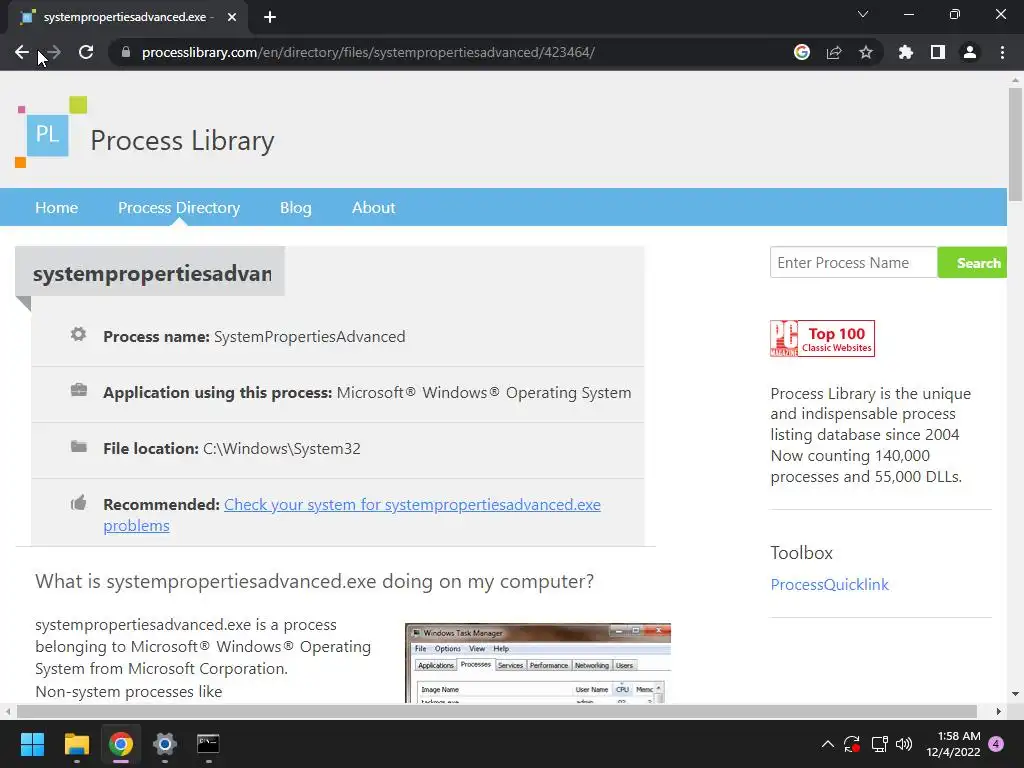
Task: Click the Chrome taskbar icon
Action: tap(121, 744)
